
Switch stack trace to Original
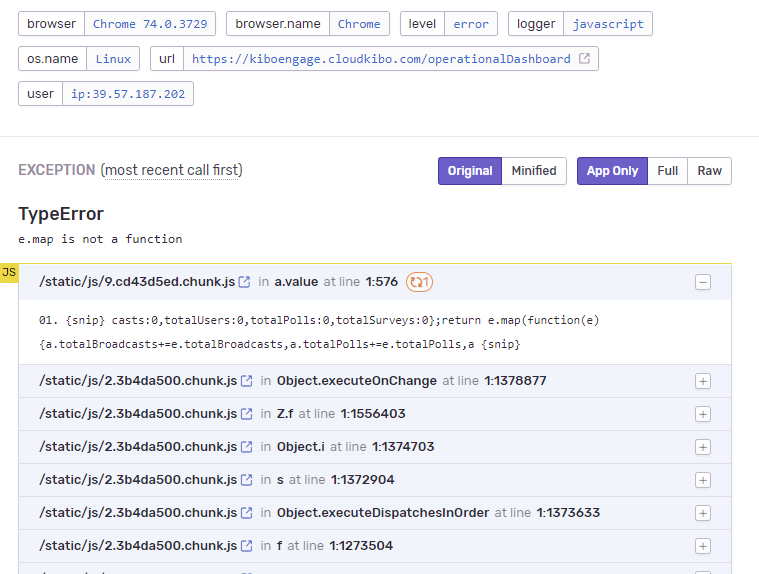[x=470, y=171]
